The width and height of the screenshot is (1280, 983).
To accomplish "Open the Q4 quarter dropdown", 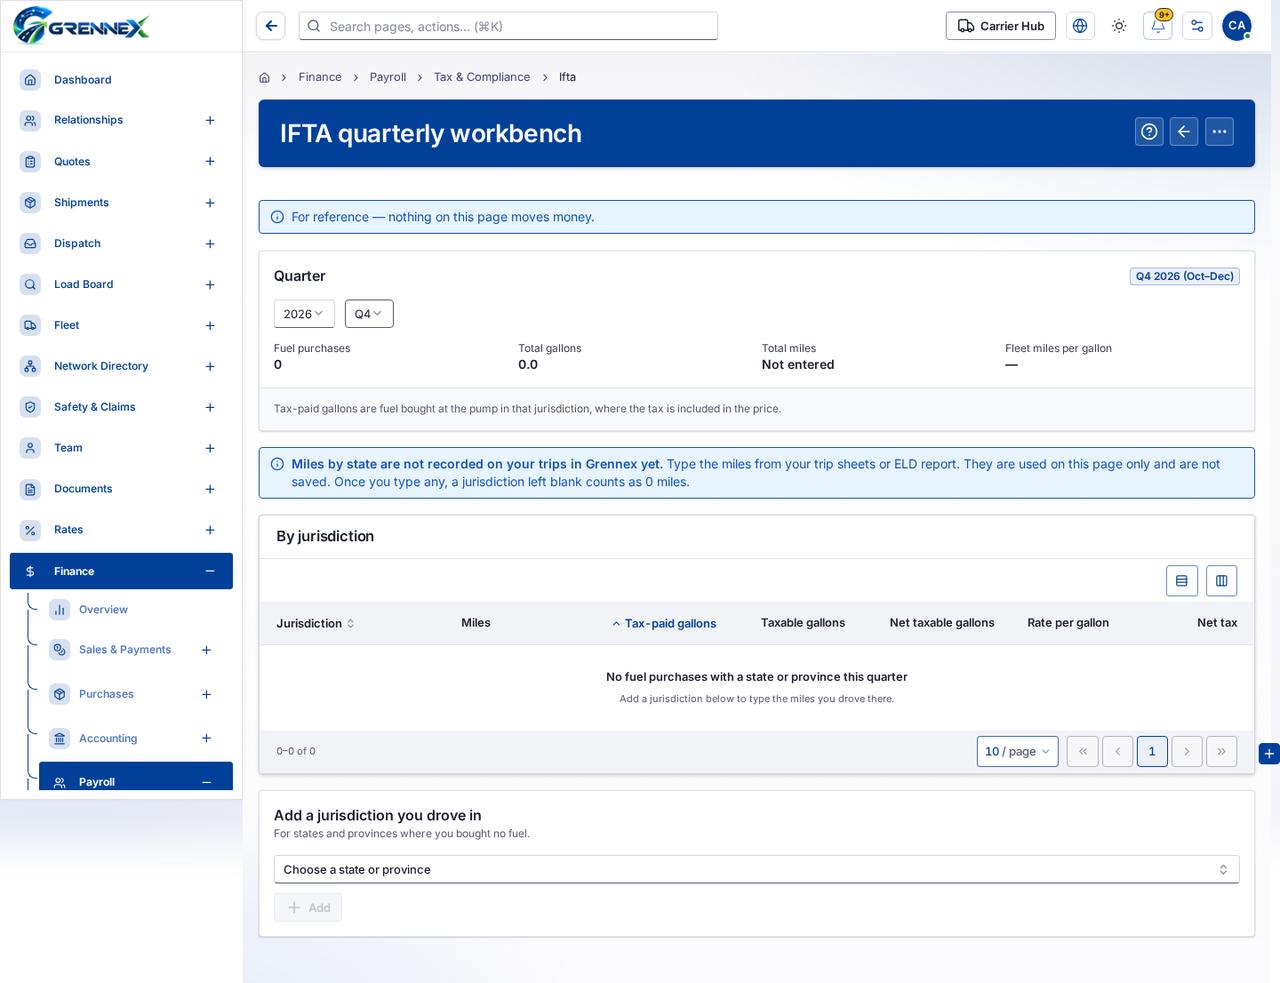I will [x=369, y=314].
